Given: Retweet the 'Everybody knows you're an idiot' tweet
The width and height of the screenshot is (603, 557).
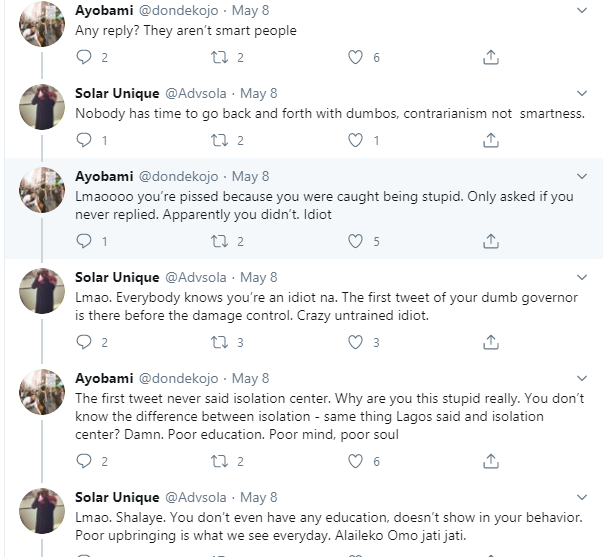Looking at the screenshot, I should [x=219, y=342].
